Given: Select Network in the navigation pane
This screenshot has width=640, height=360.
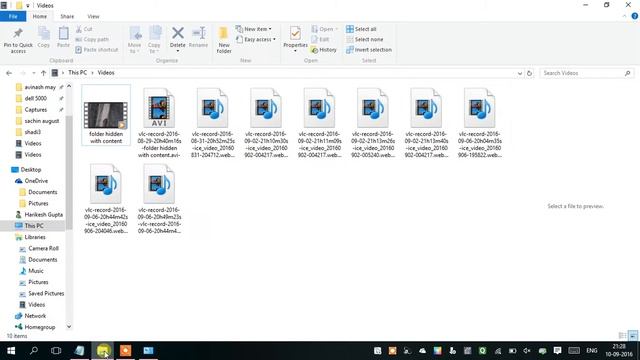Looking at the screenshot, I should click(x=35, y=316).
